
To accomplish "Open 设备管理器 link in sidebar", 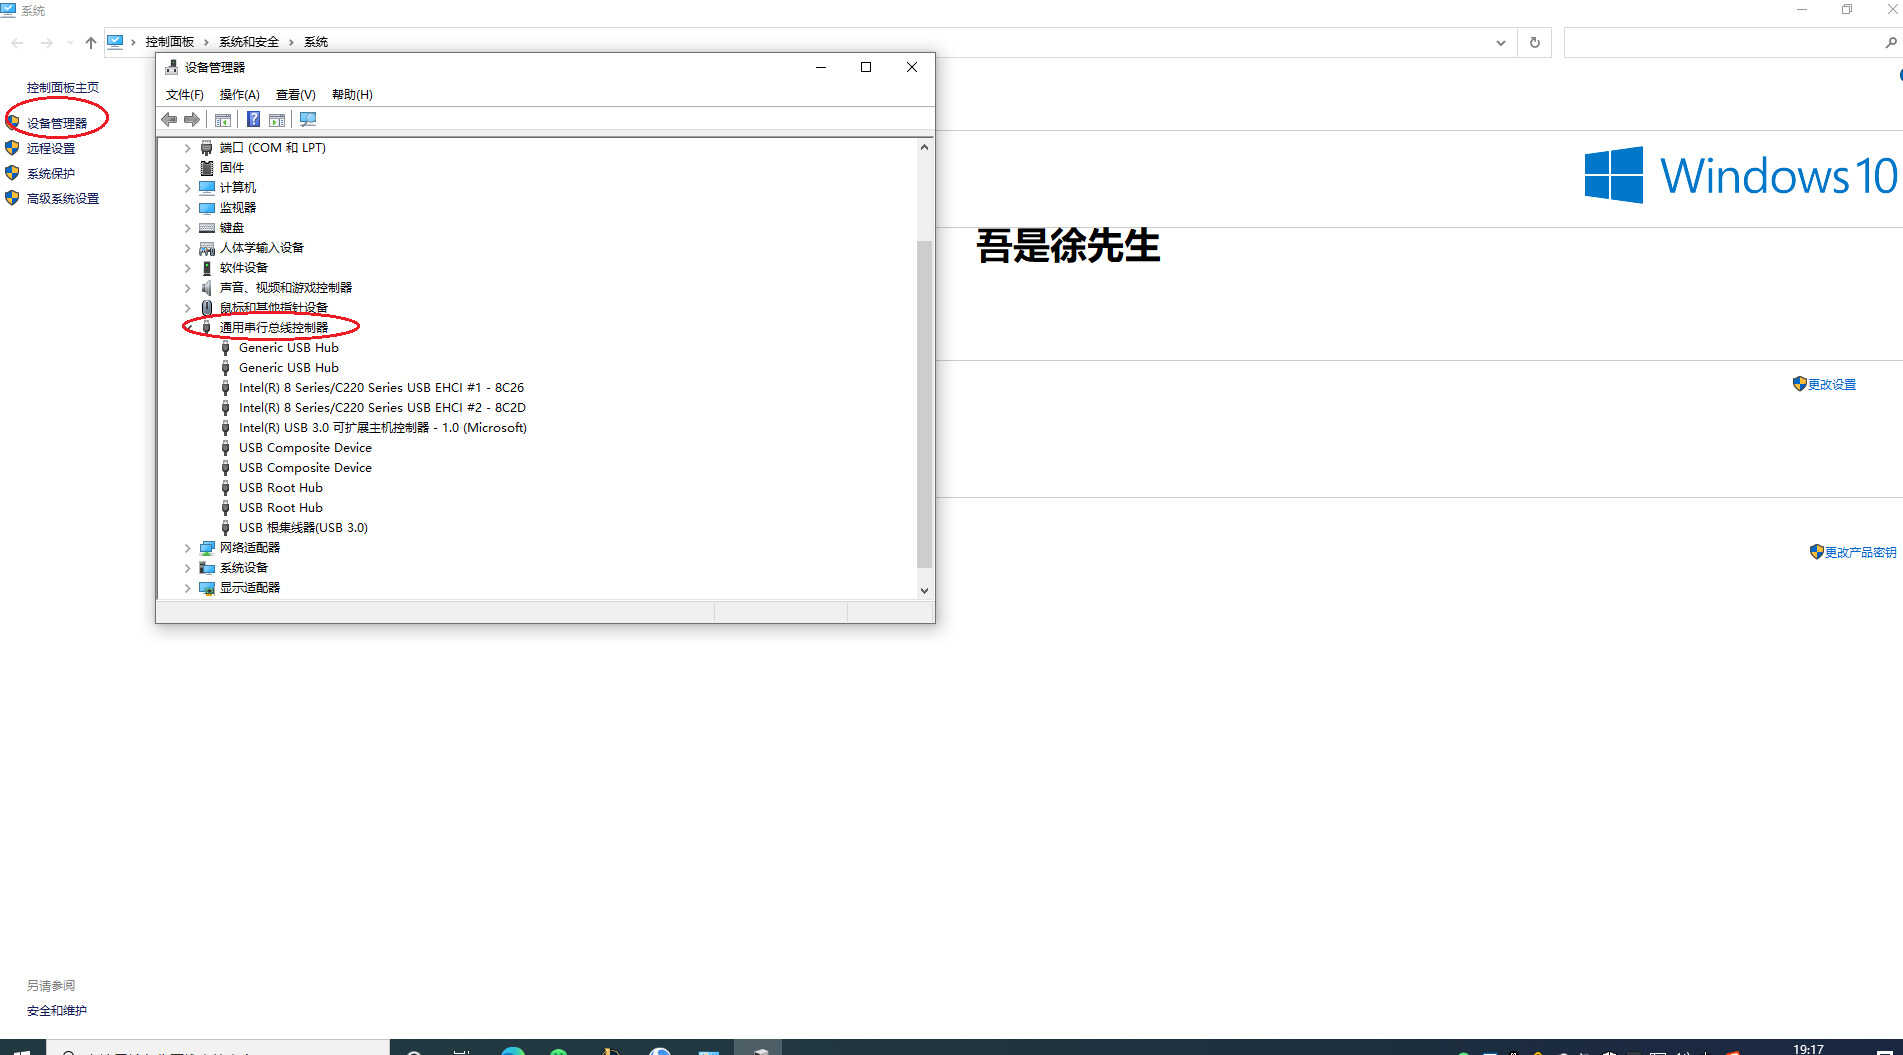I will pos(57,123).
